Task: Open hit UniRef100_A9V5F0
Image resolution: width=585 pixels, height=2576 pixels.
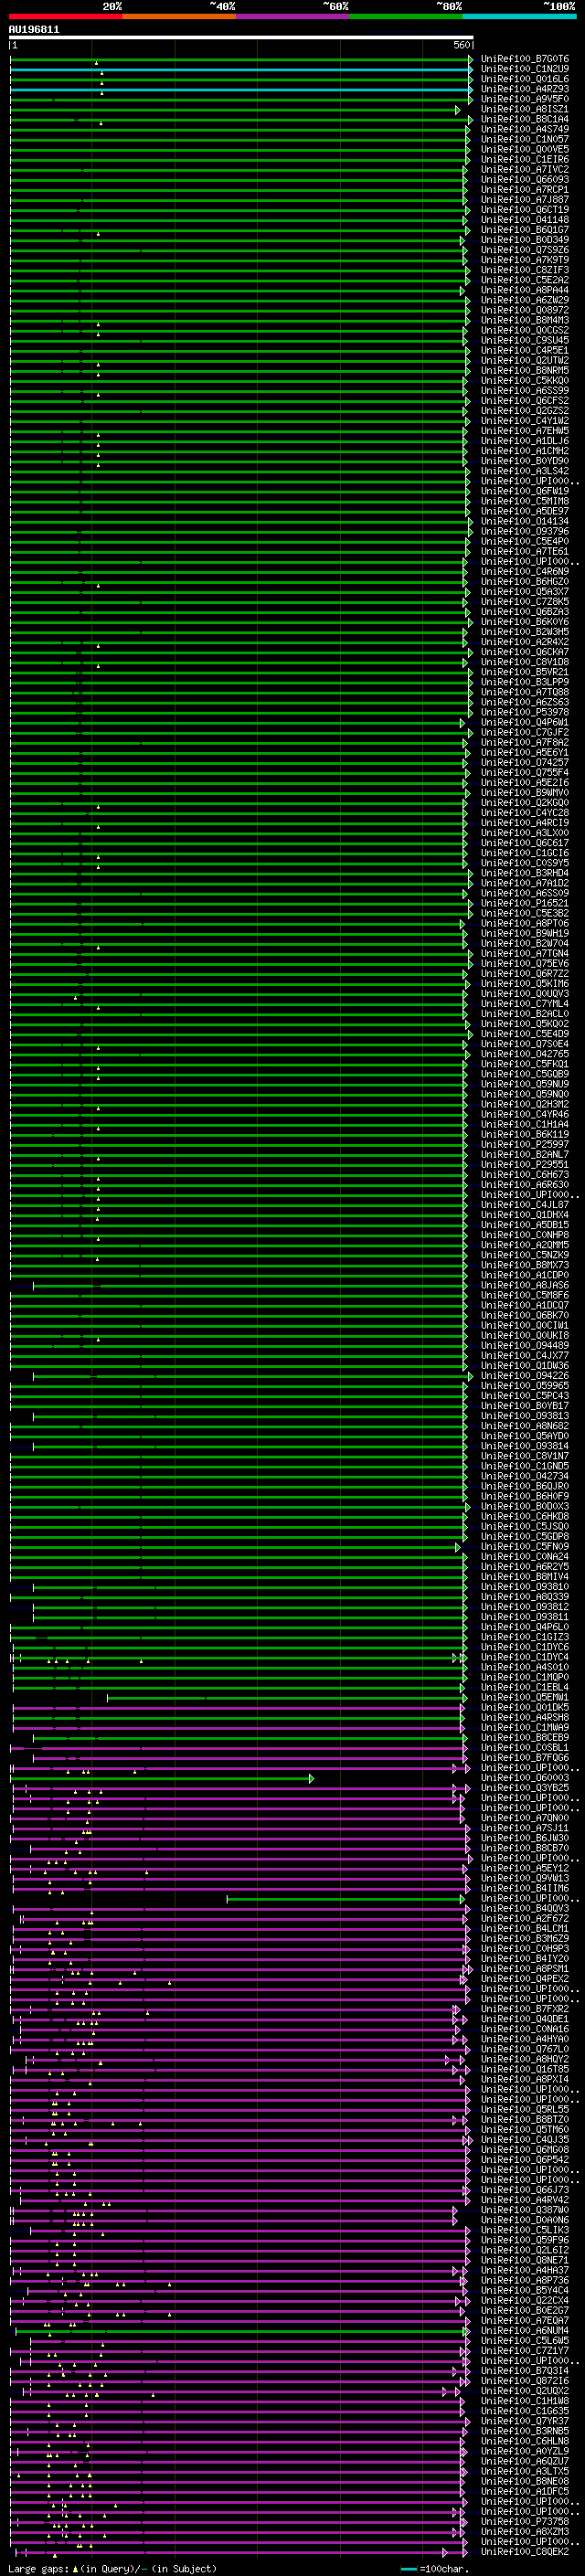Action: (x=525, y=99)
